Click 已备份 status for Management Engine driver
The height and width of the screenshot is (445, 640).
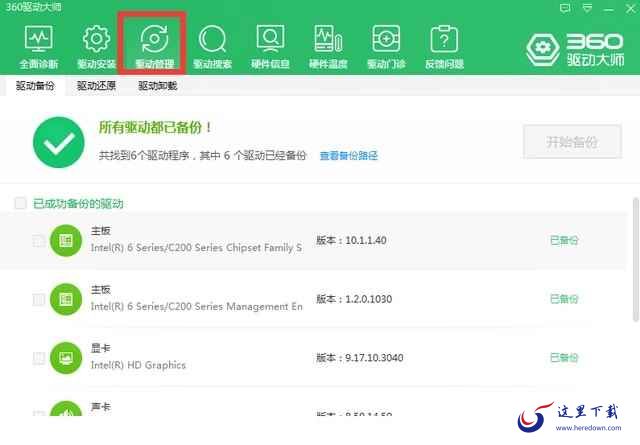[564, 299]
